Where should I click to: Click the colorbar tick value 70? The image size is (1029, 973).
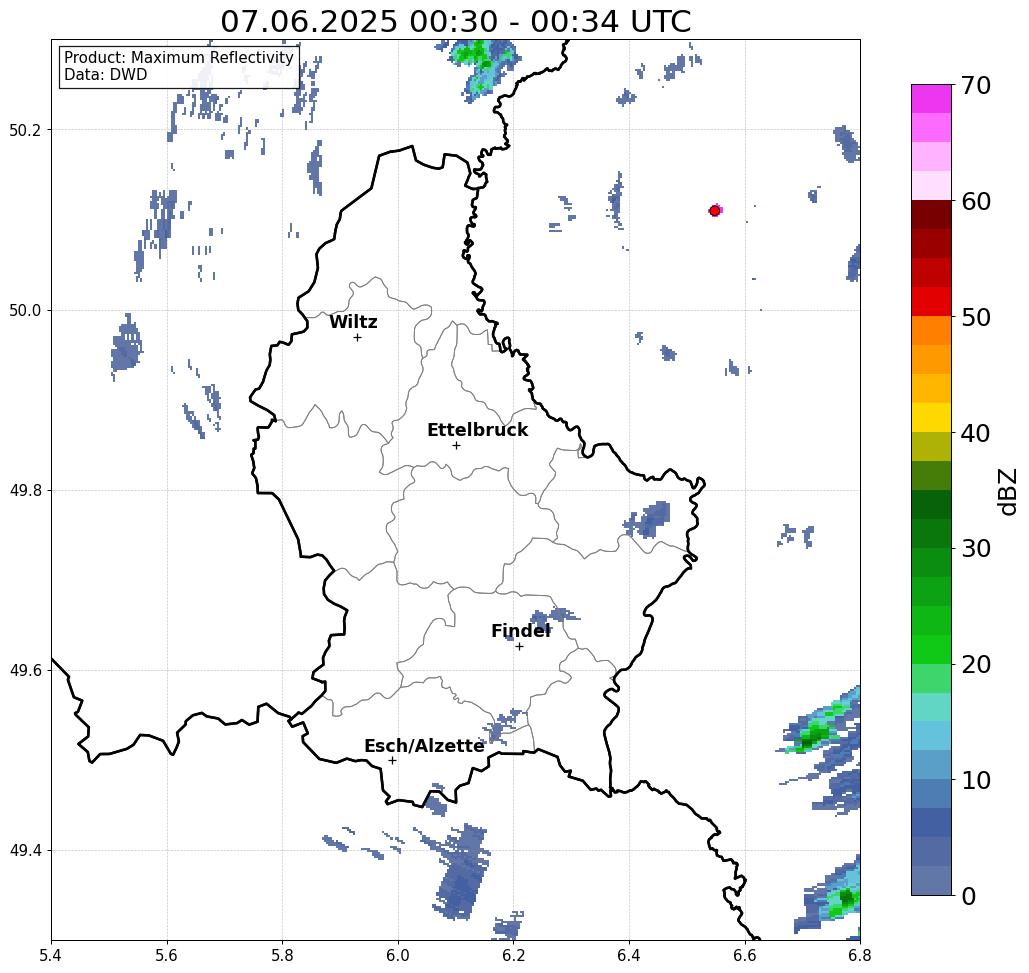[x=975, y=85]
